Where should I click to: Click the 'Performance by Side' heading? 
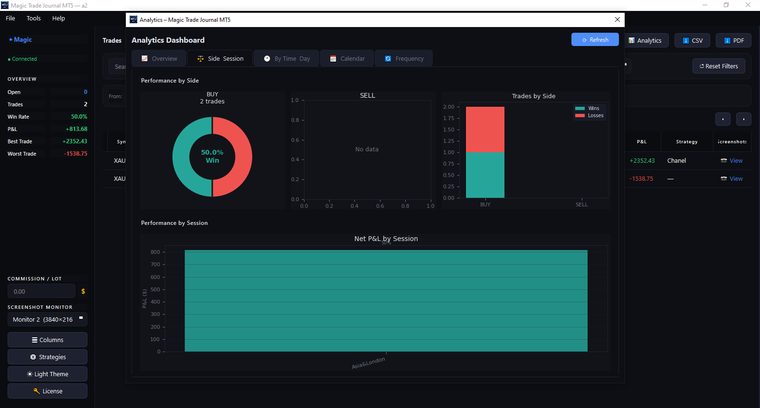[x=170, y=81]
